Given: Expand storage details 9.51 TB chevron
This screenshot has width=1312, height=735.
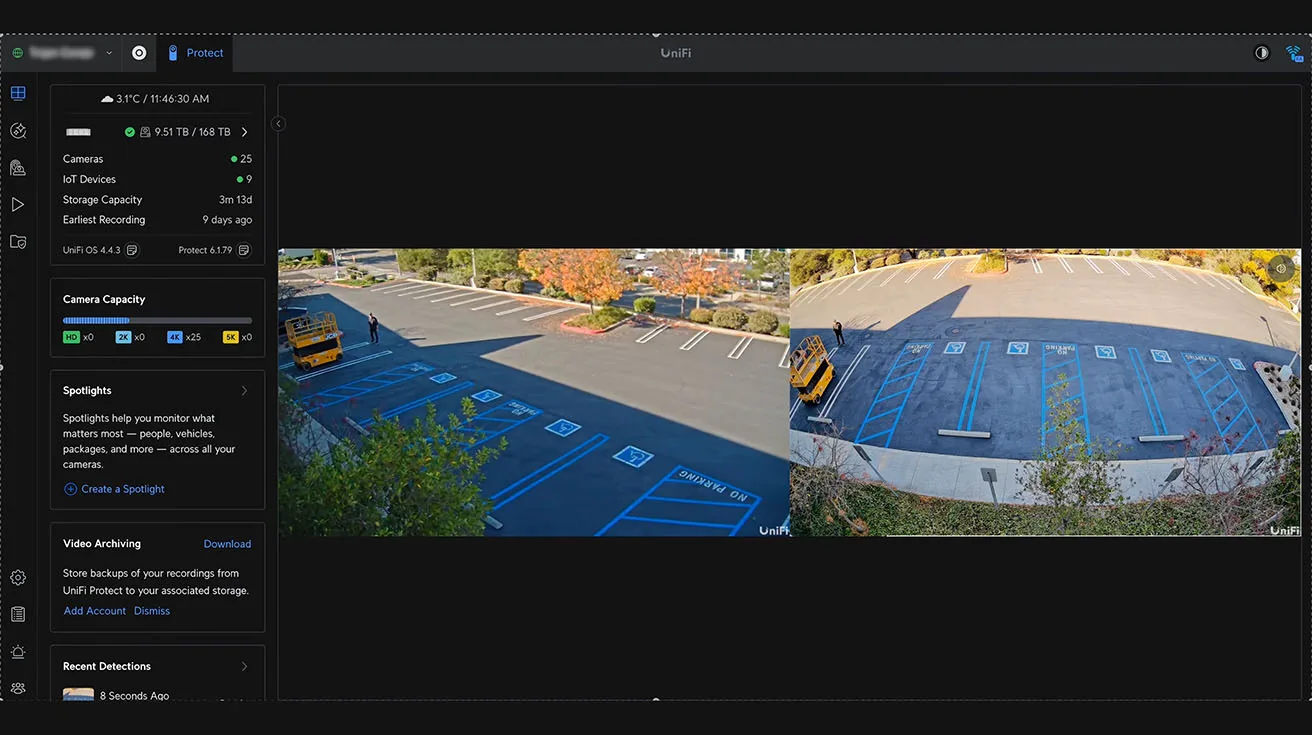Looking at the screenshot, I should tap(245, 132).
